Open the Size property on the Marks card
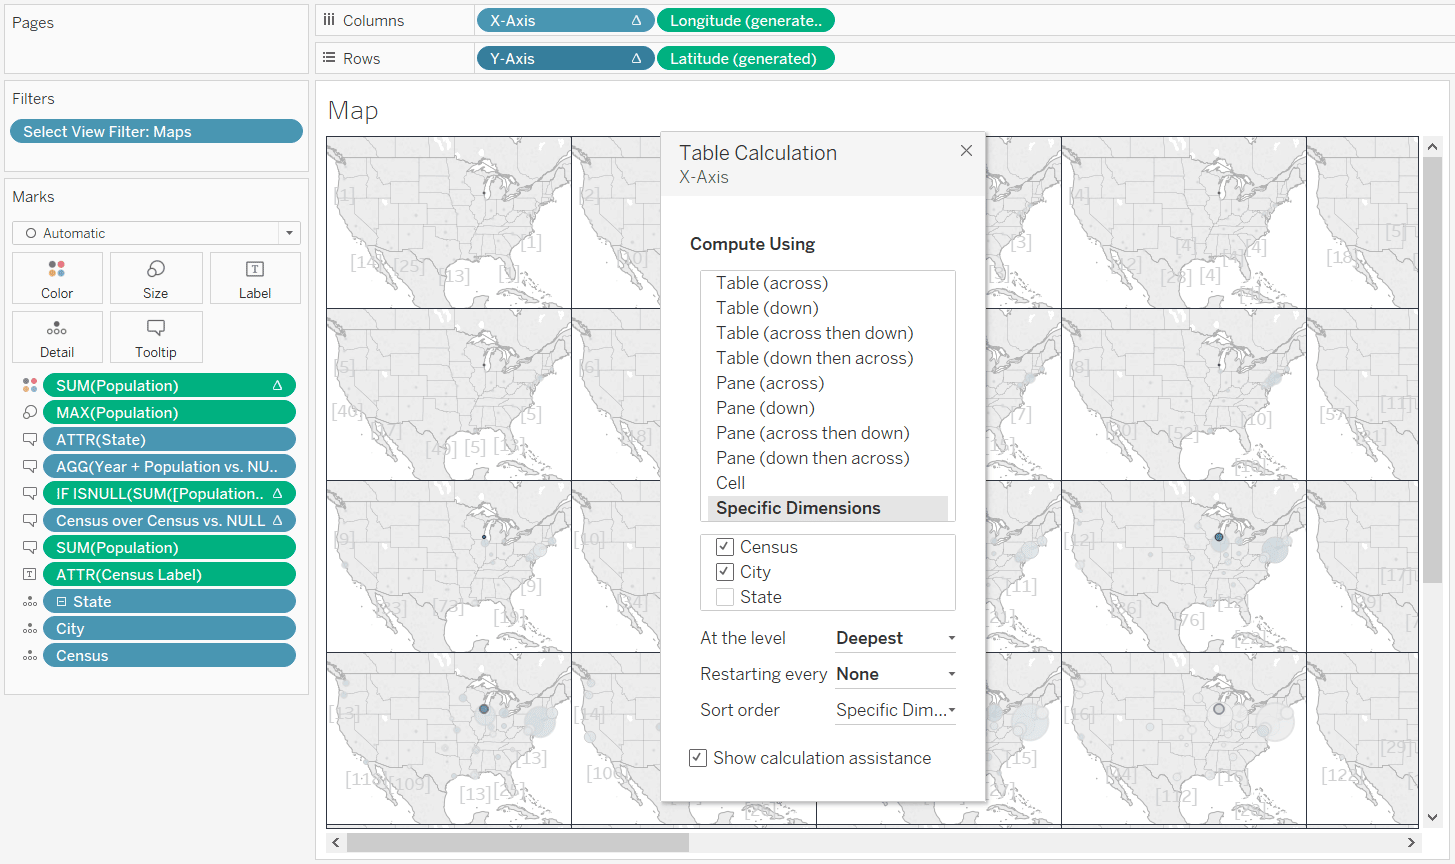This screenshot has width=1455, height=864. (x=156, y=277)
